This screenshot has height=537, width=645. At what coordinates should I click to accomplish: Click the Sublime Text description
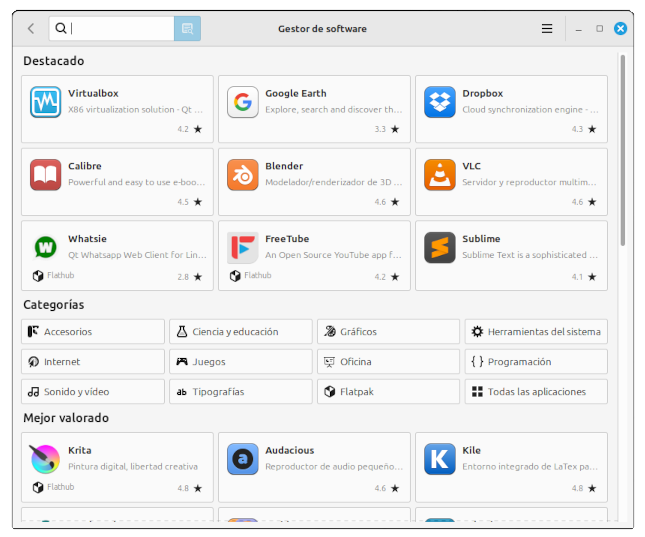click(530, 255)
